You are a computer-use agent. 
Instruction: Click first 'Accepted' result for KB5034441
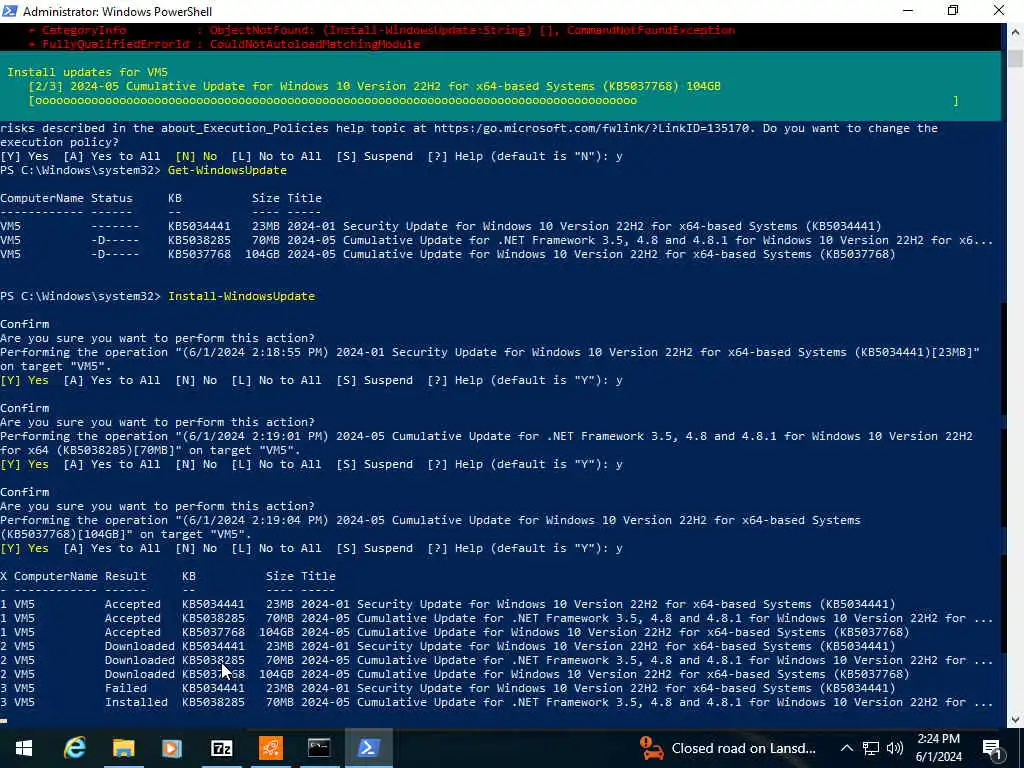[133, 605]
